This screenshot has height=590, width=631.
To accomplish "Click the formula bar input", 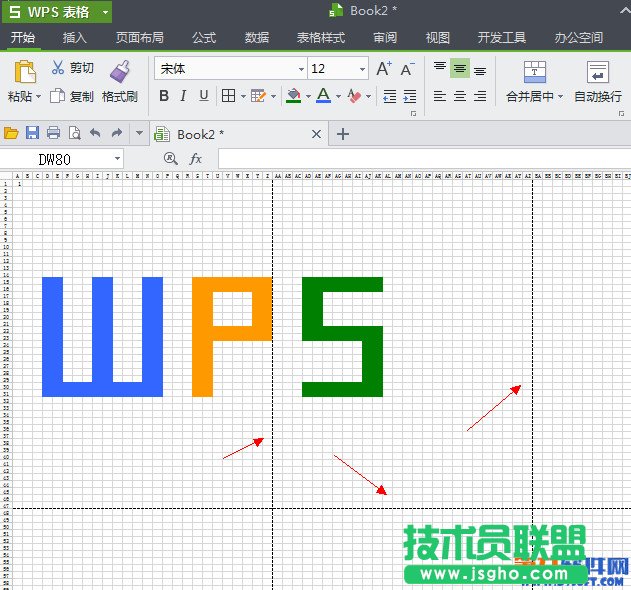I will [425, 159].
